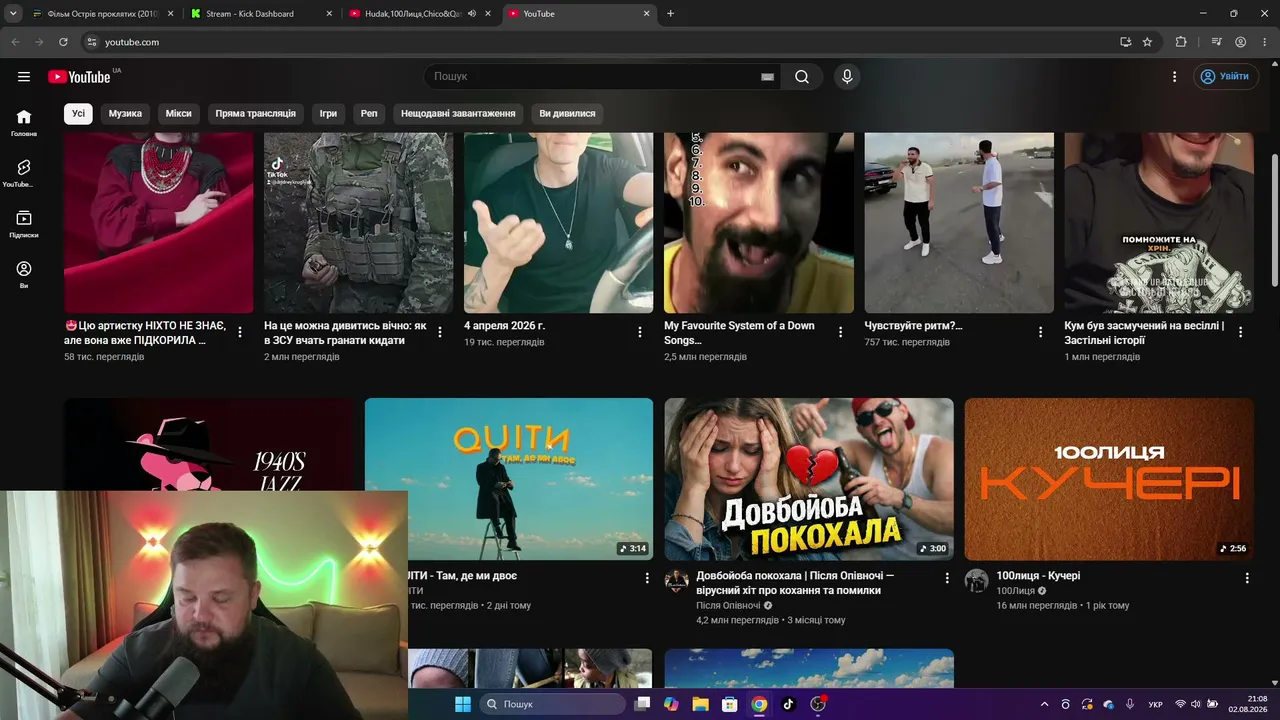The height and width of the screenshot is (720, 1280).
Task: Open File Explorer from the taskbar
Action: tap(700, 704)
